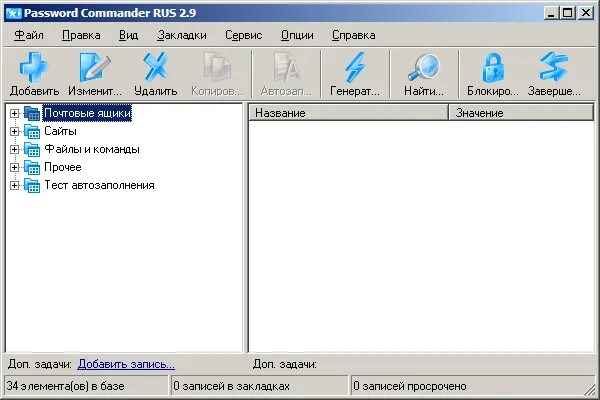Click the Изменить edit pencil icon
Viewport: 600px width, 400px height.
click(95, 67)
